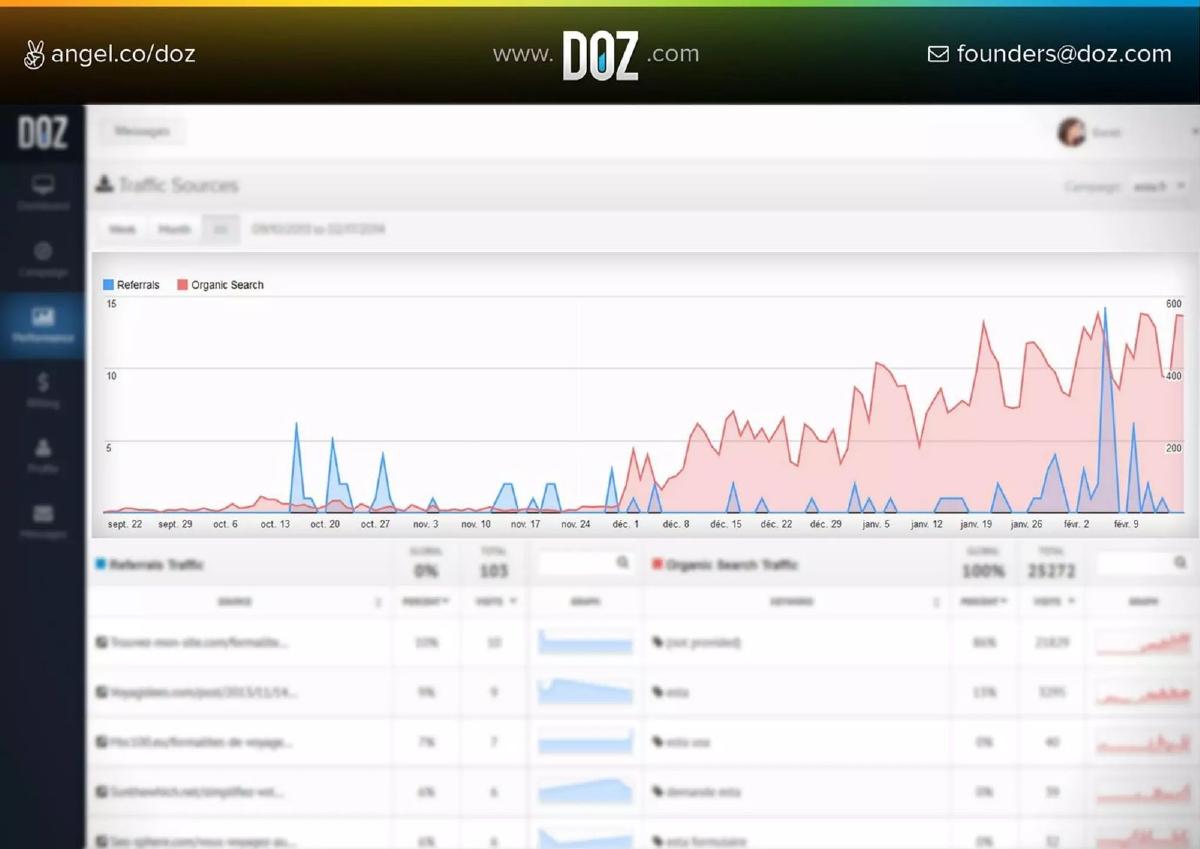The width and height of the screenshot is (1200, 849).
Task: Select the Week range button
Action: 122,229
